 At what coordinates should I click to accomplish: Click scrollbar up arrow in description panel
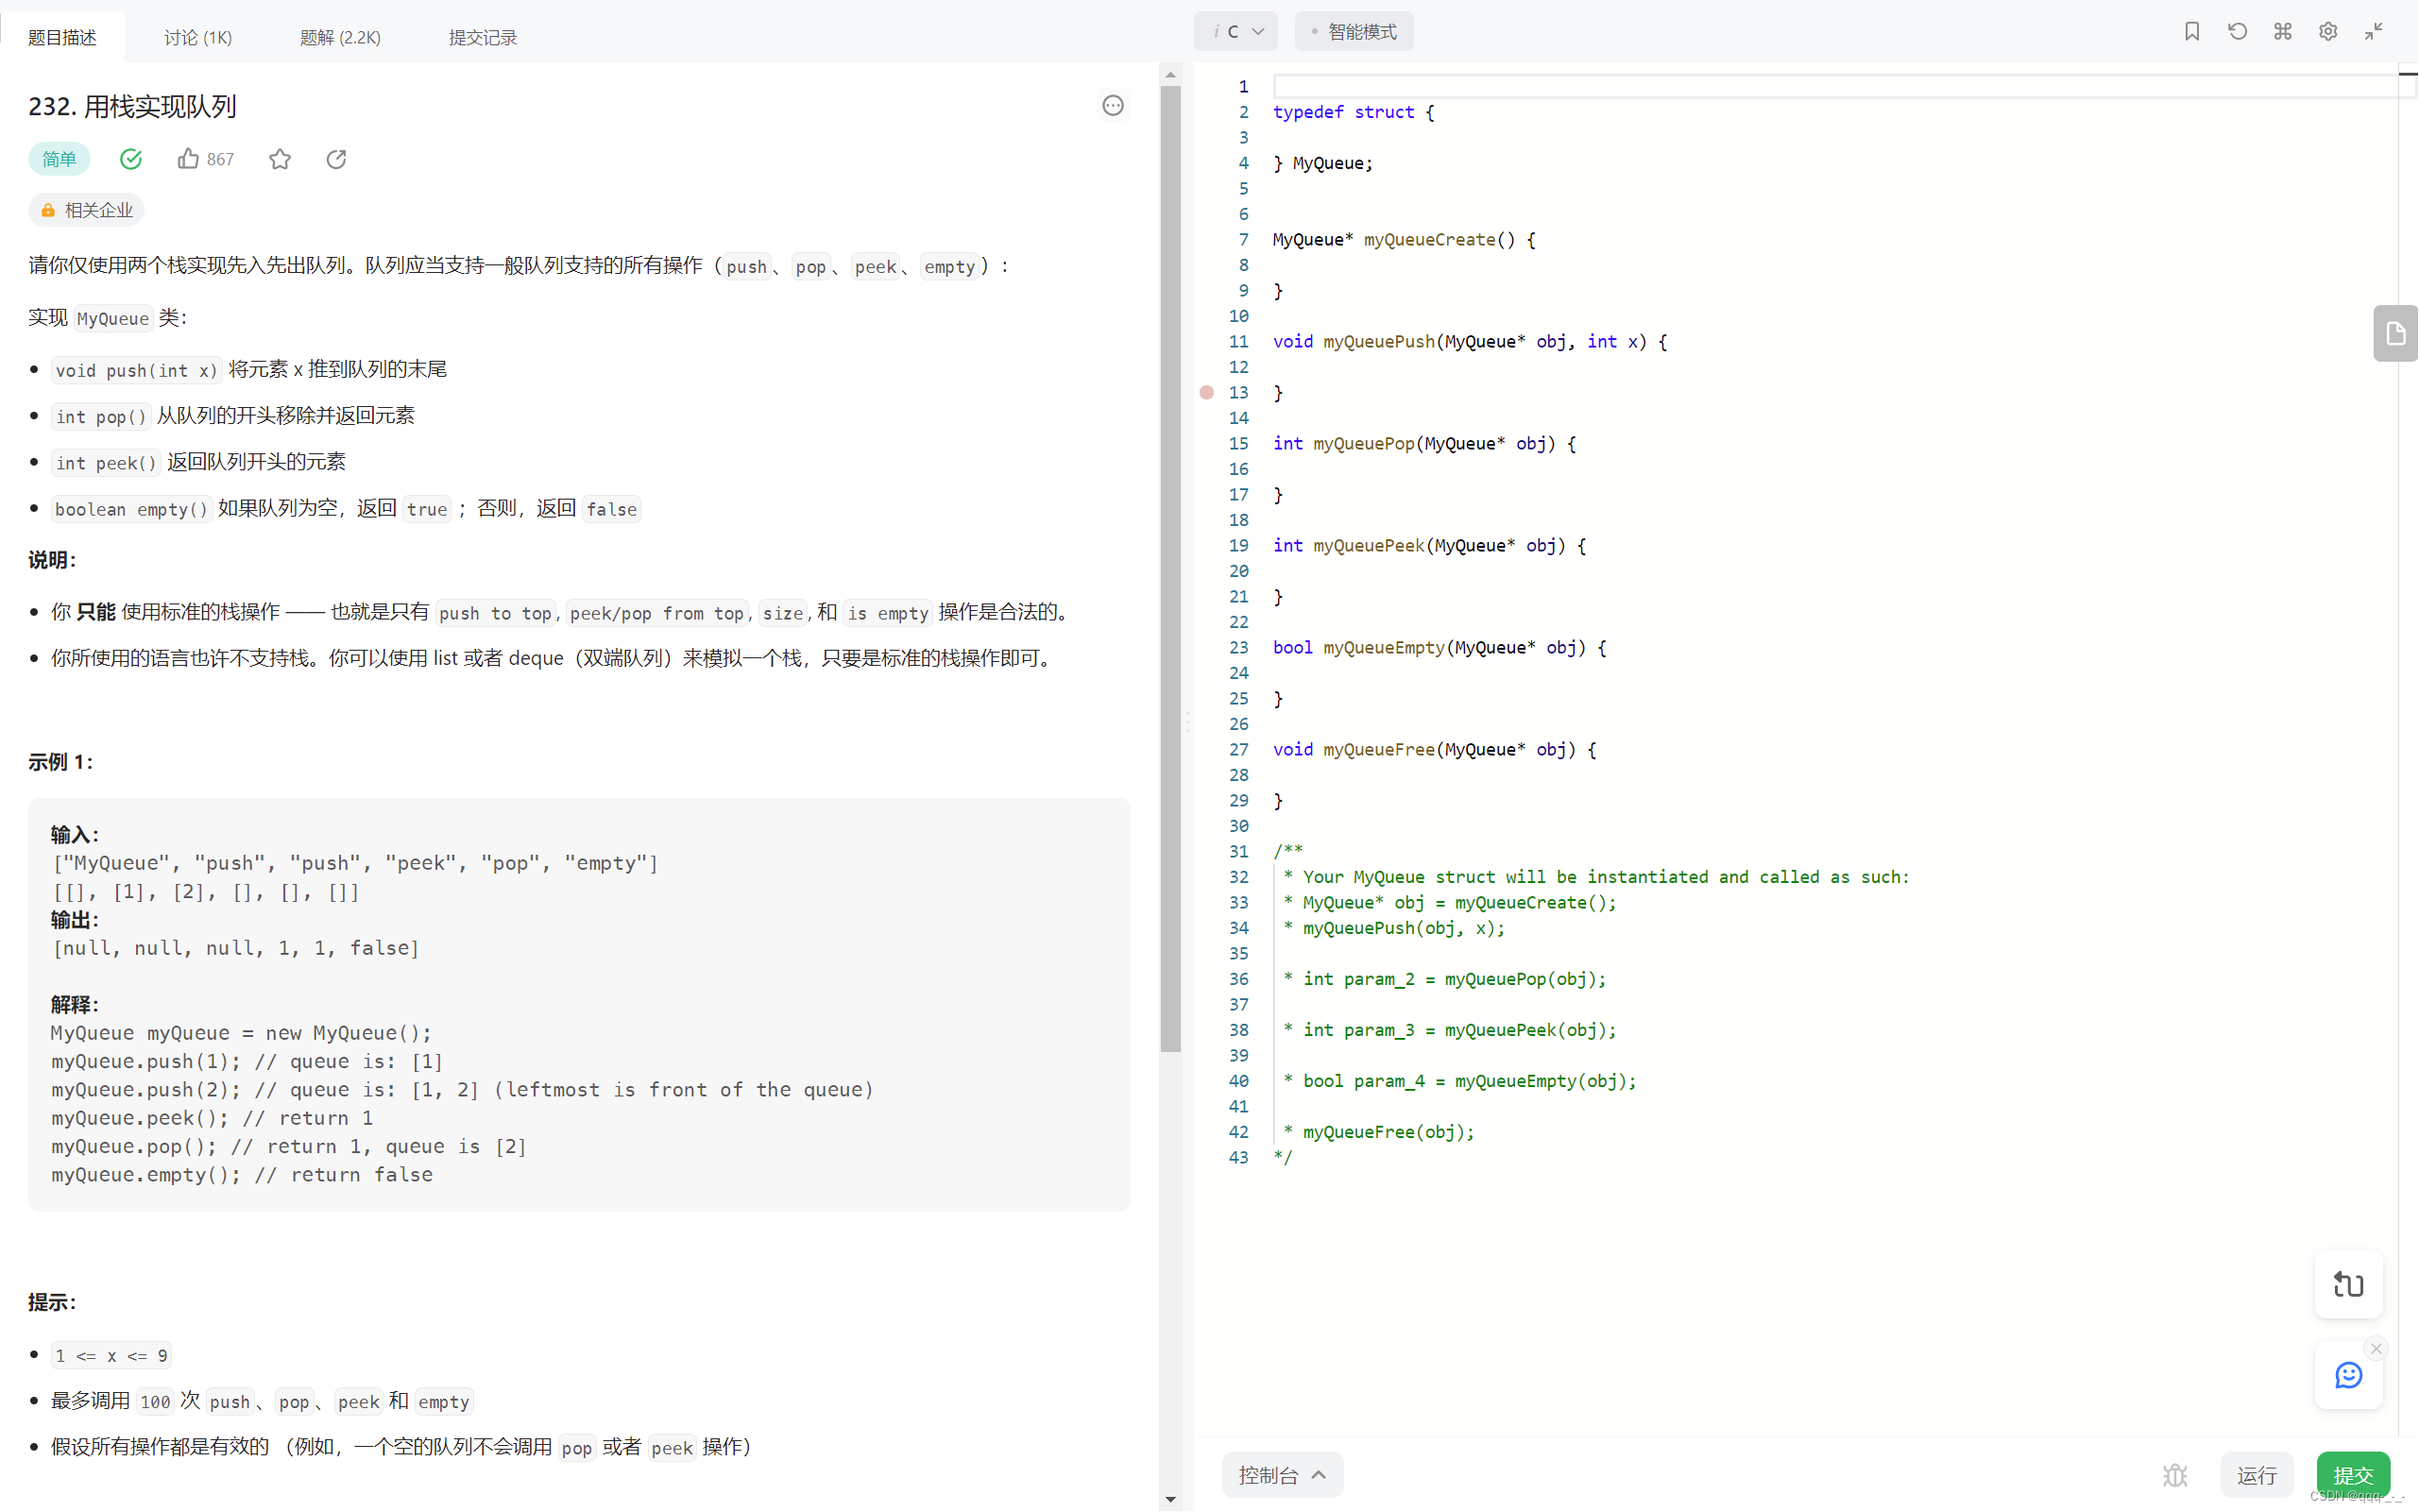tap(1170, 75)
